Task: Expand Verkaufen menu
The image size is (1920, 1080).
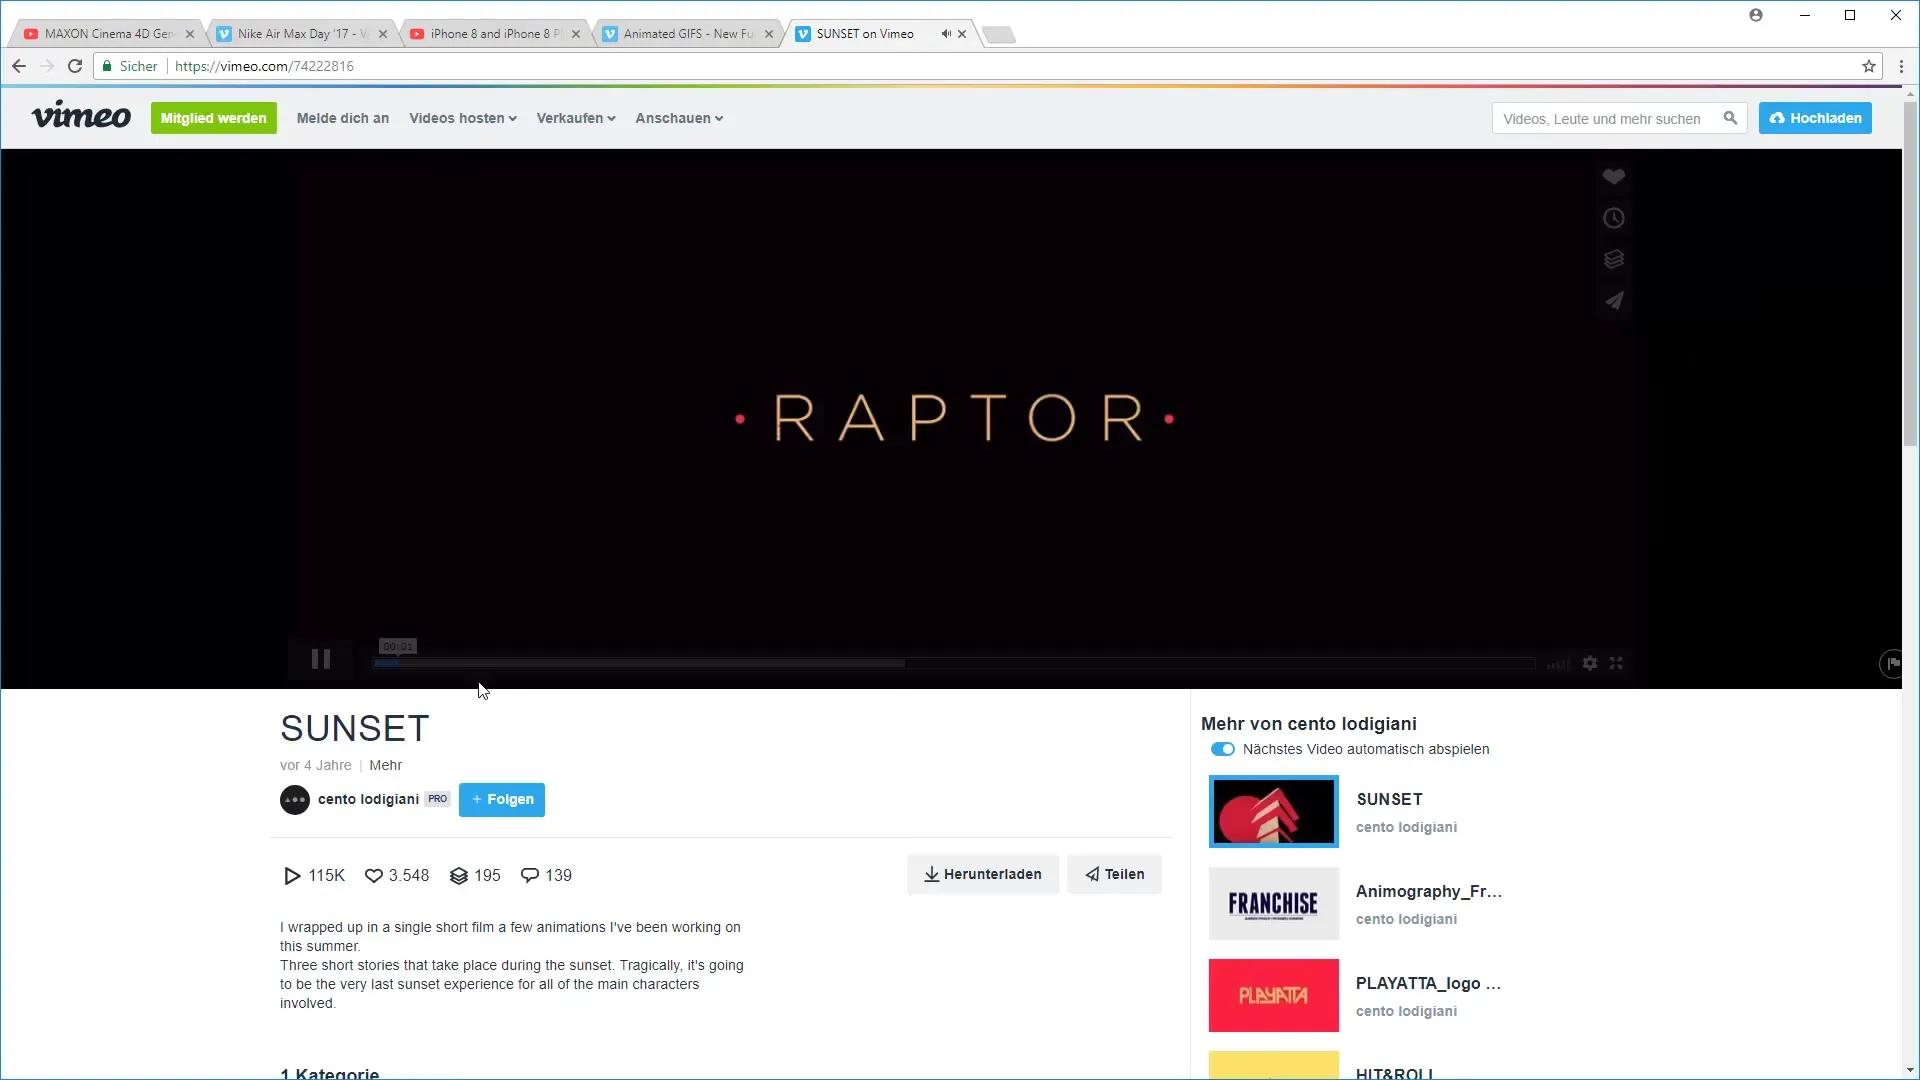Action: click(x=576, y=118)
